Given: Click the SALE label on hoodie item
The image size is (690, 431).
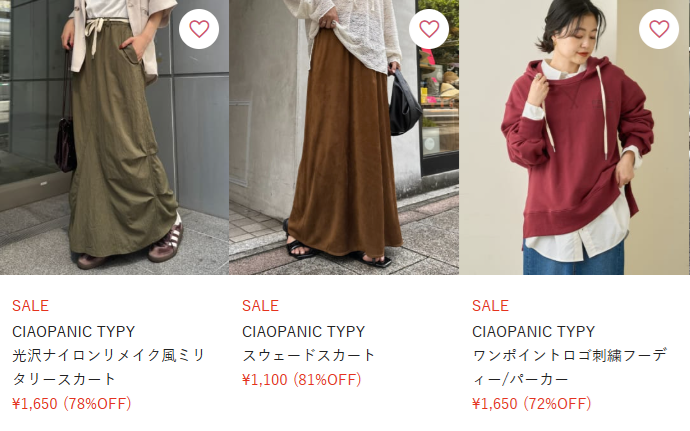Looking at the screenshot, I should pos(491,306).
